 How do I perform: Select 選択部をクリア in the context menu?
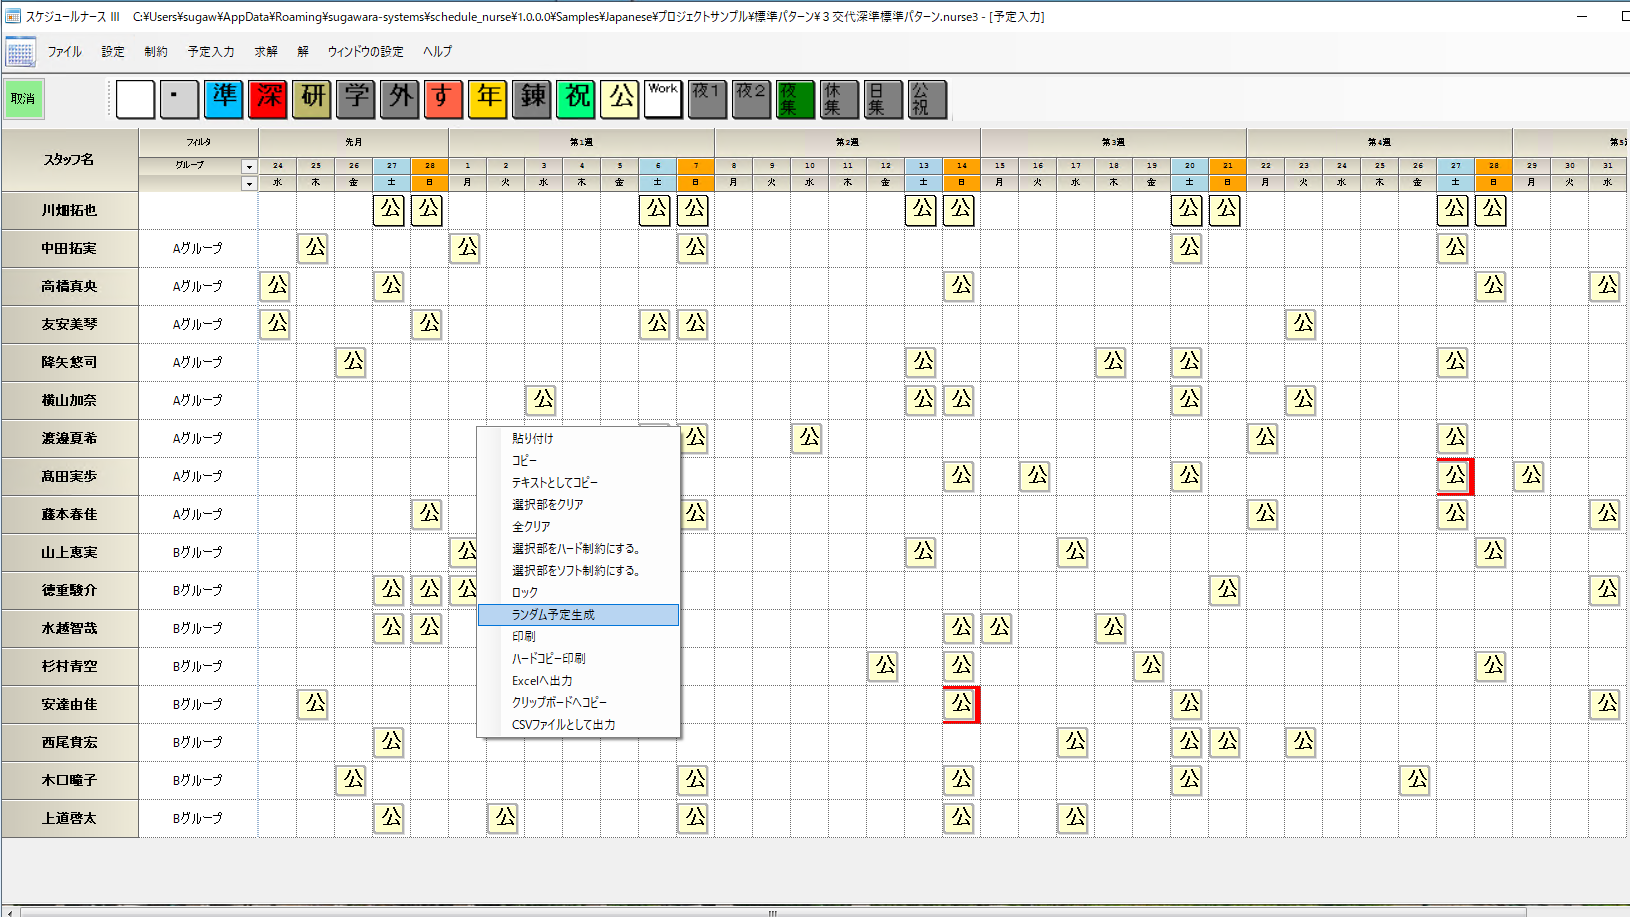(579, 504)
